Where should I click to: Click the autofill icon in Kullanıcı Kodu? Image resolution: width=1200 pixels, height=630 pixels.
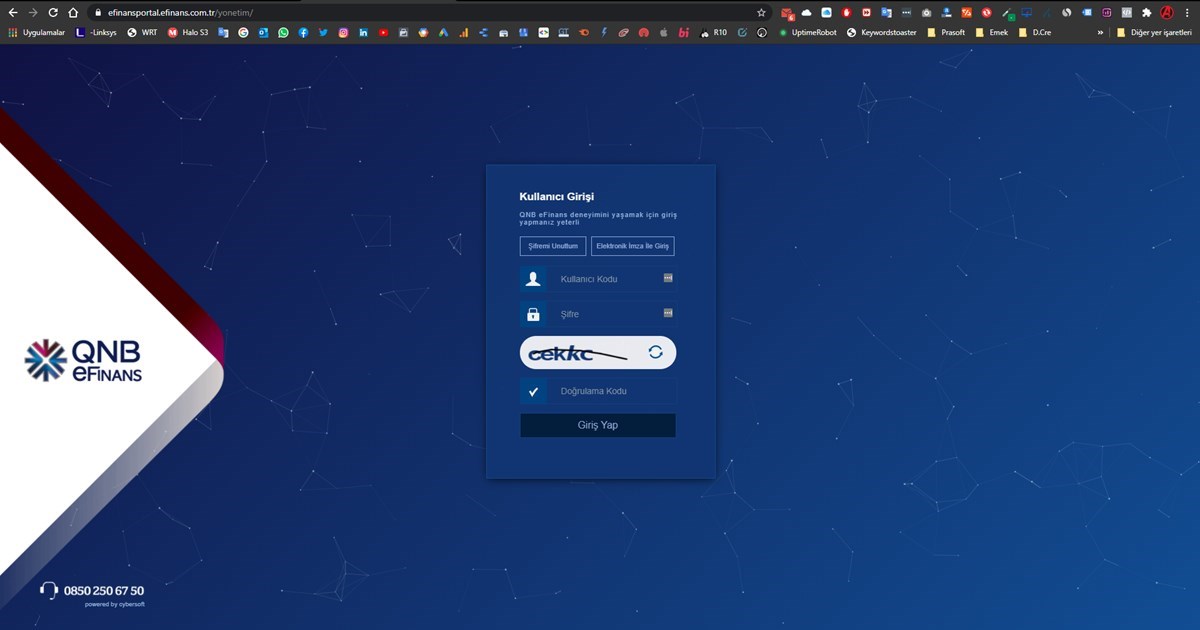pos(668,278)
